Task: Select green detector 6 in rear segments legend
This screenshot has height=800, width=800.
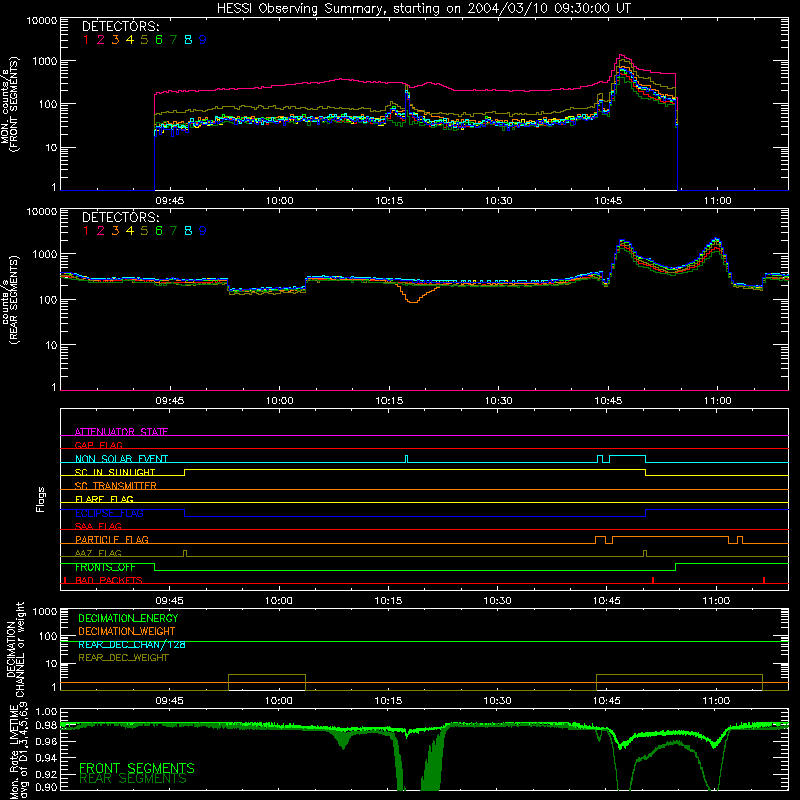Action: [x=159, y=231]
